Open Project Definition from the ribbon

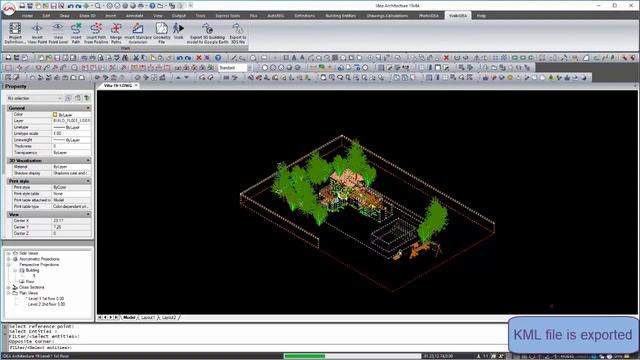[15, 33]
